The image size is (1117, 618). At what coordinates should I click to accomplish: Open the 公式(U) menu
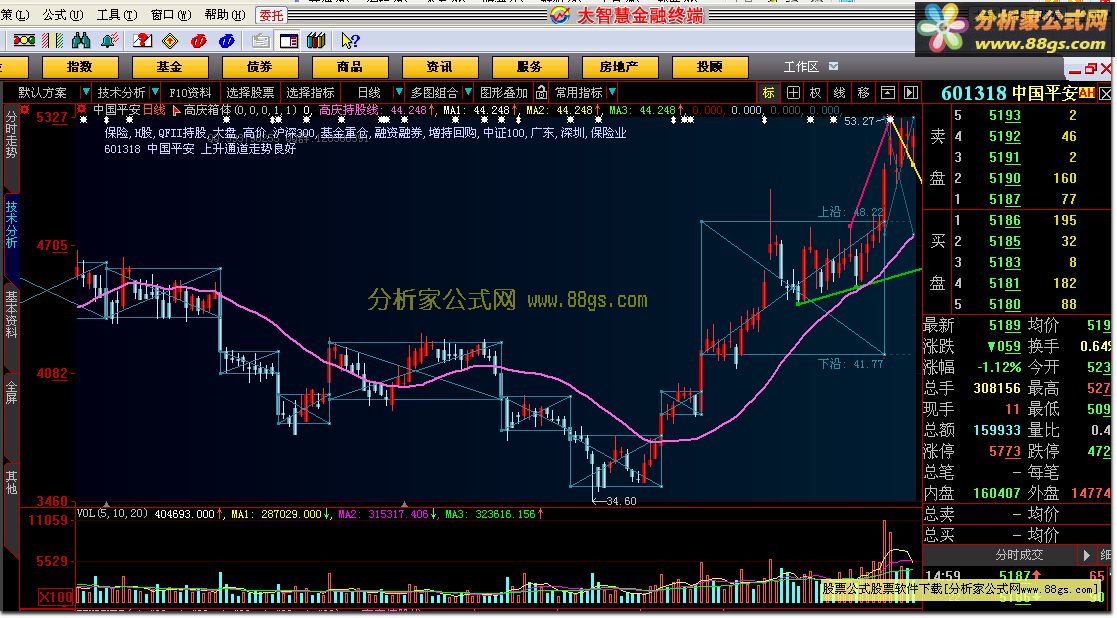coord(63,14)
